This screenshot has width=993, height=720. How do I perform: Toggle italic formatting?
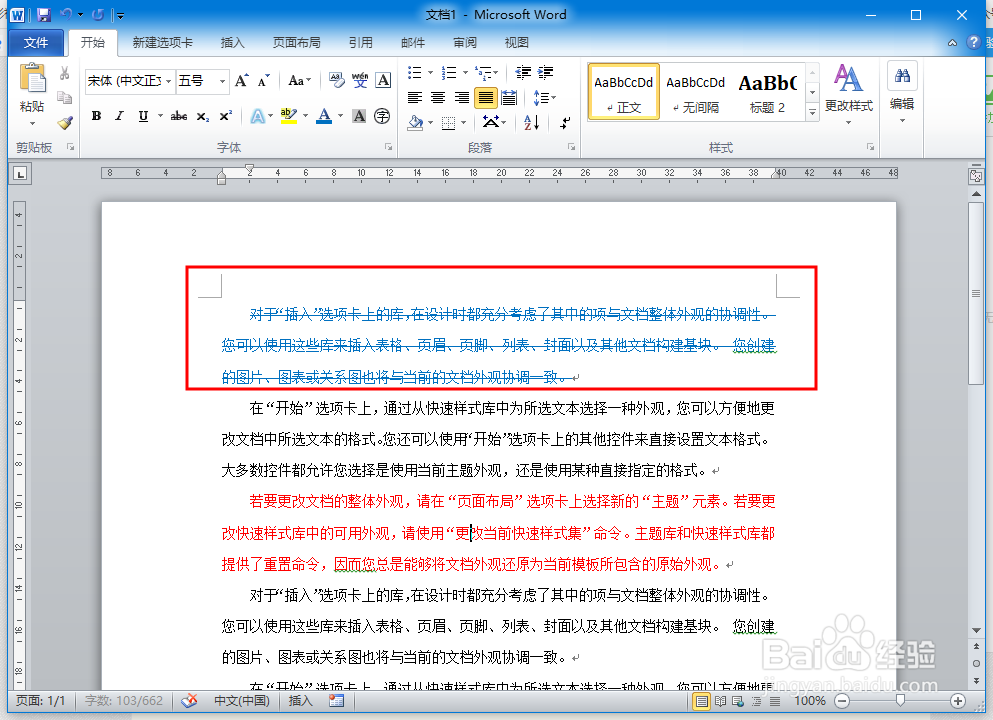click(118, 116)
